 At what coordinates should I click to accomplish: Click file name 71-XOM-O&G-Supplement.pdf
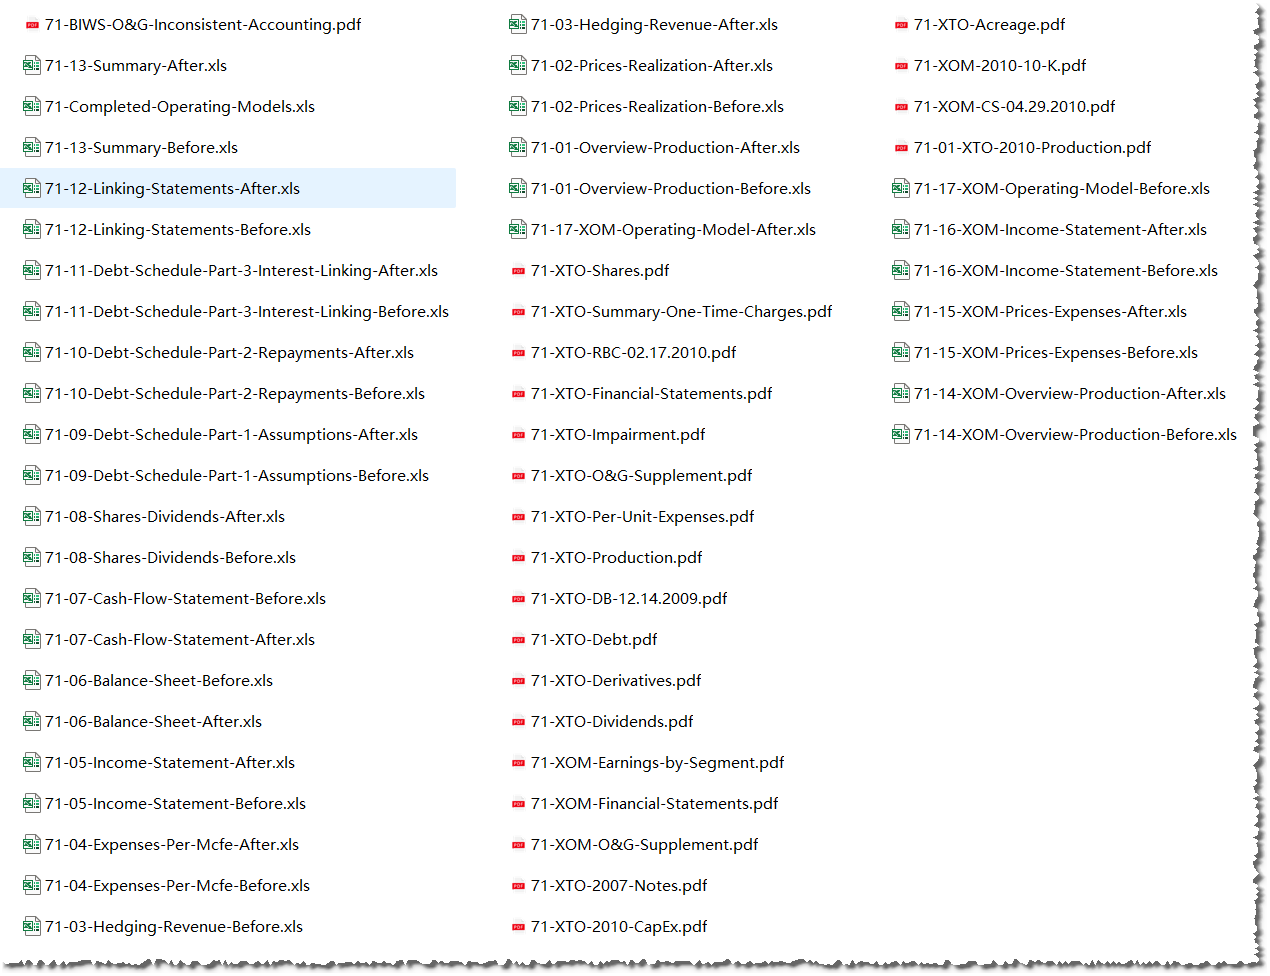click(x=644, y=845)
